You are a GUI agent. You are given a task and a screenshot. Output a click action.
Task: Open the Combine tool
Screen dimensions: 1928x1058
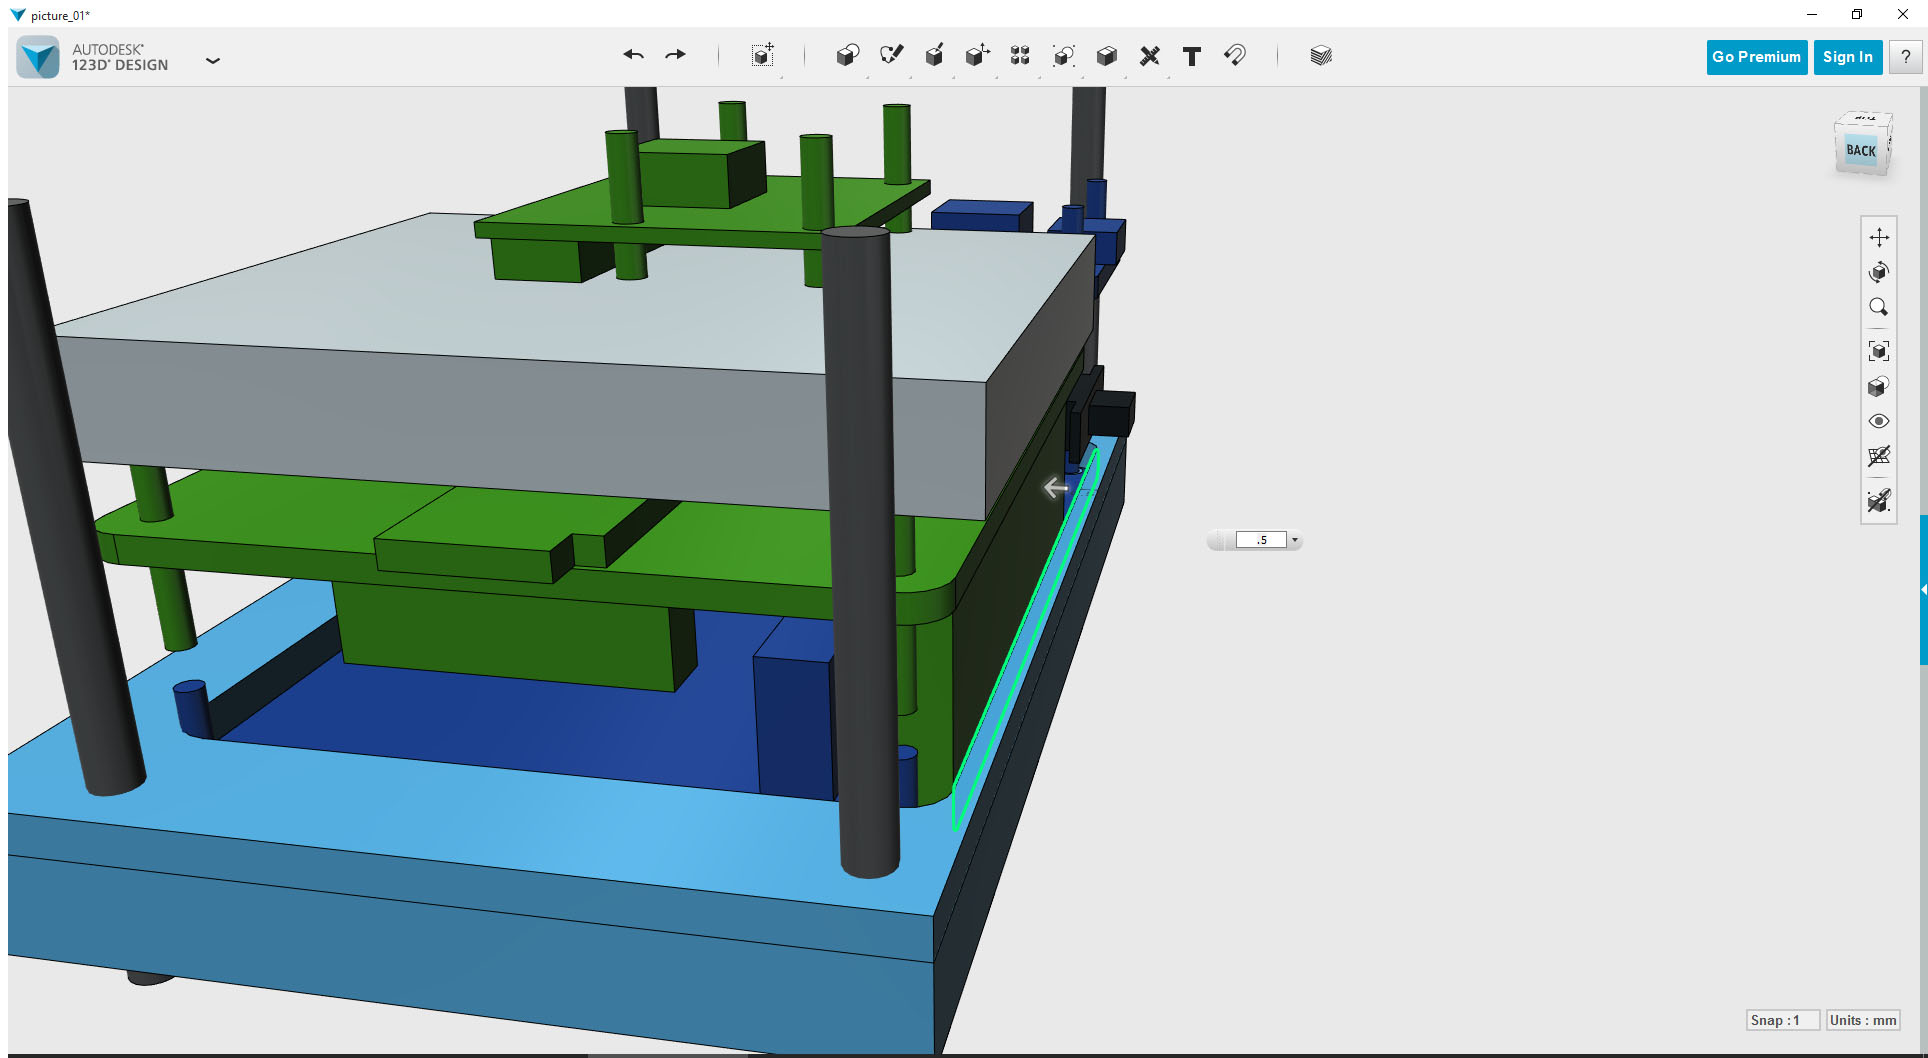pos(1107,56)
